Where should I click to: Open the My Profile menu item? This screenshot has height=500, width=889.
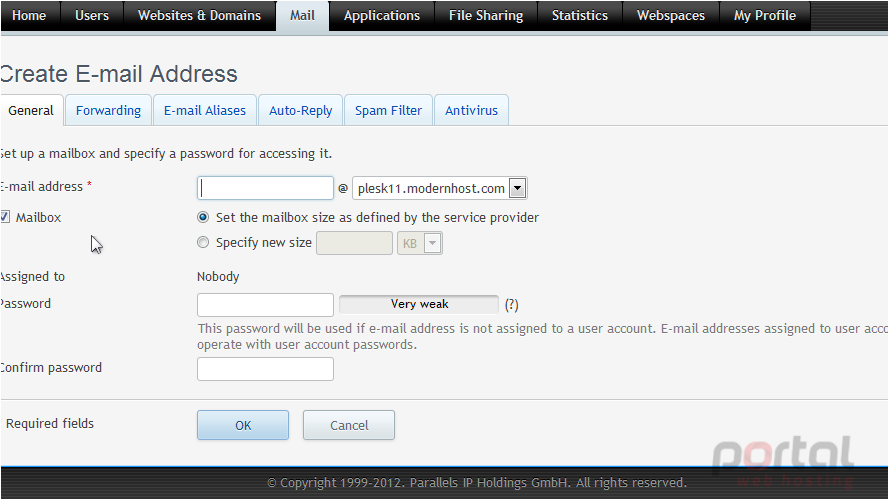tap(765, 16)
